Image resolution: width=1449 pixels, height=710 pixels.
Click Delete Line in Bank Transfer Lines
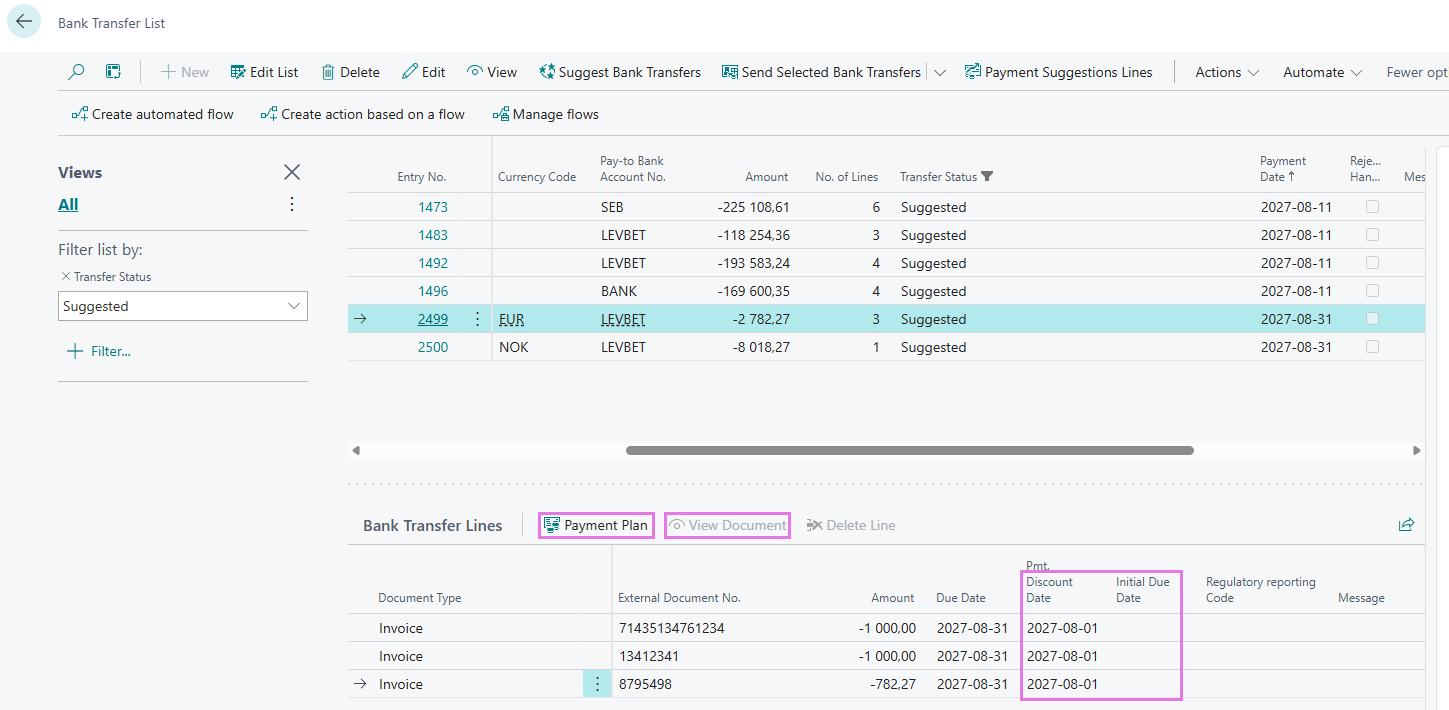pyautogui.click(x=850, y=525)
